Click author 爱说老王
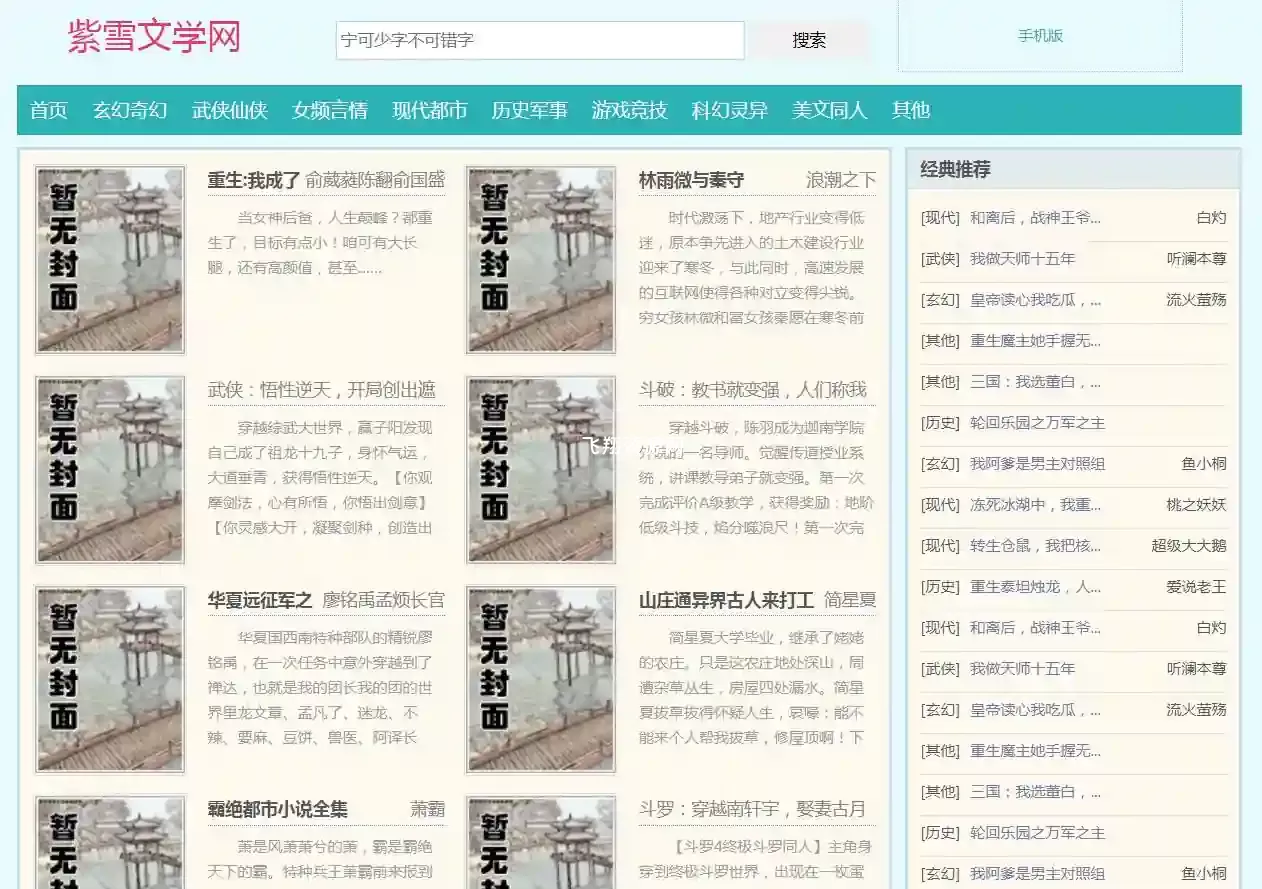Viewport: 1262px width, 889px height. click(1196, 587)
